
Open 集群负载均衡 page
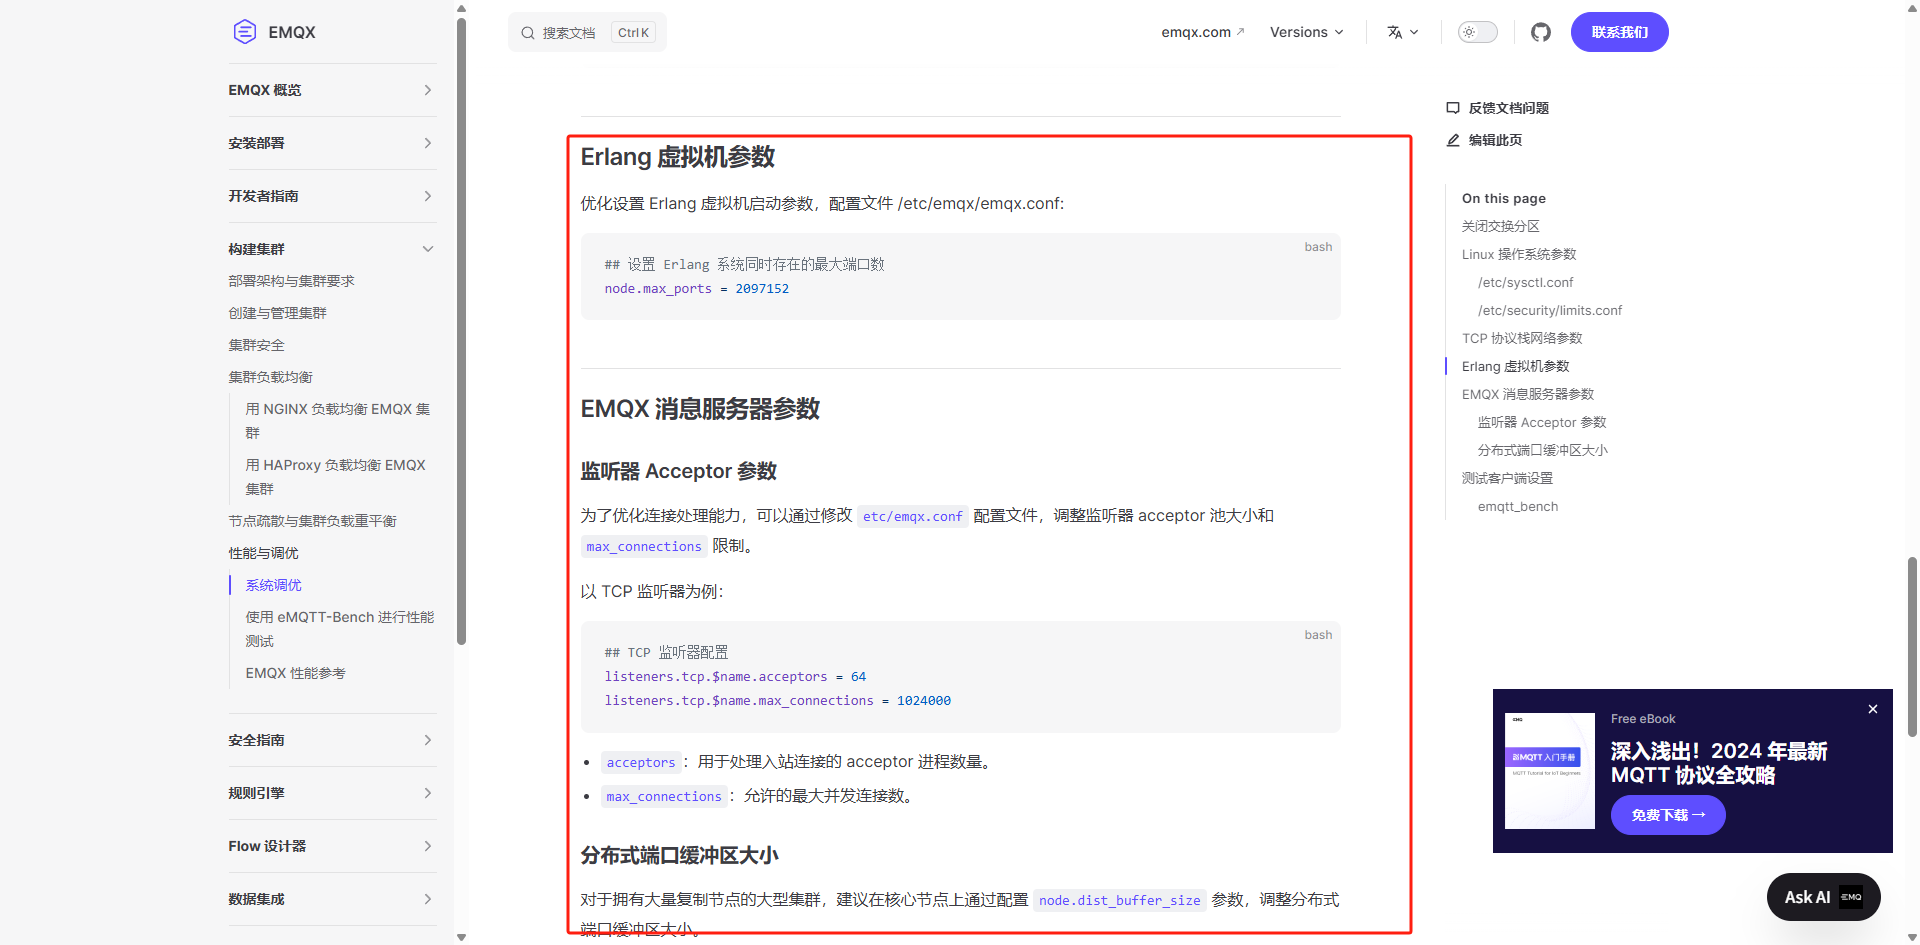click(x=270, y=377)
